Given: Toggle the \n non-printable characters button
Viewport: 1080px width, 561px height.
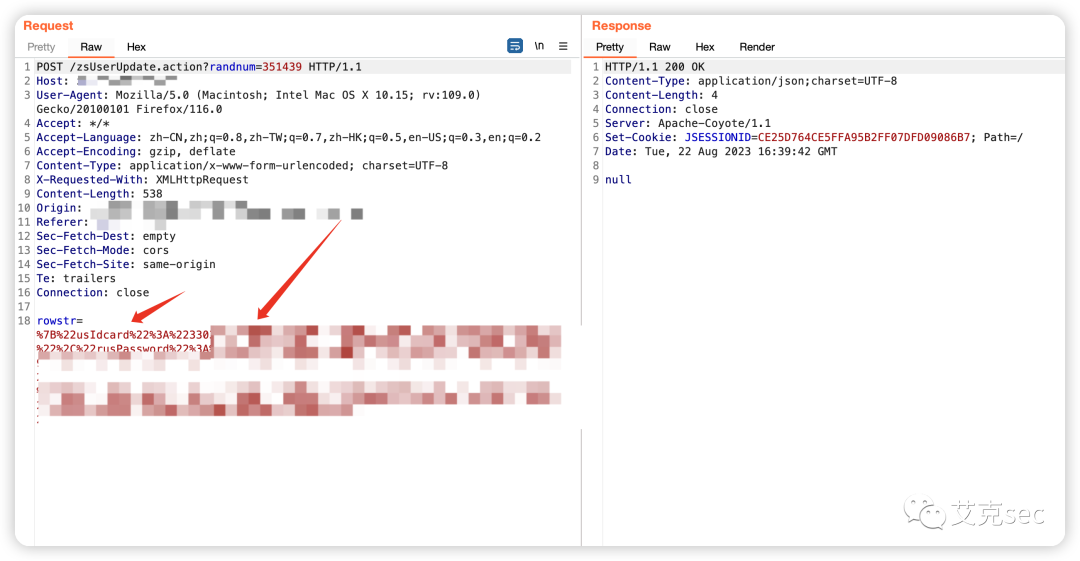Looking at the screenshot, I should 540,46.
